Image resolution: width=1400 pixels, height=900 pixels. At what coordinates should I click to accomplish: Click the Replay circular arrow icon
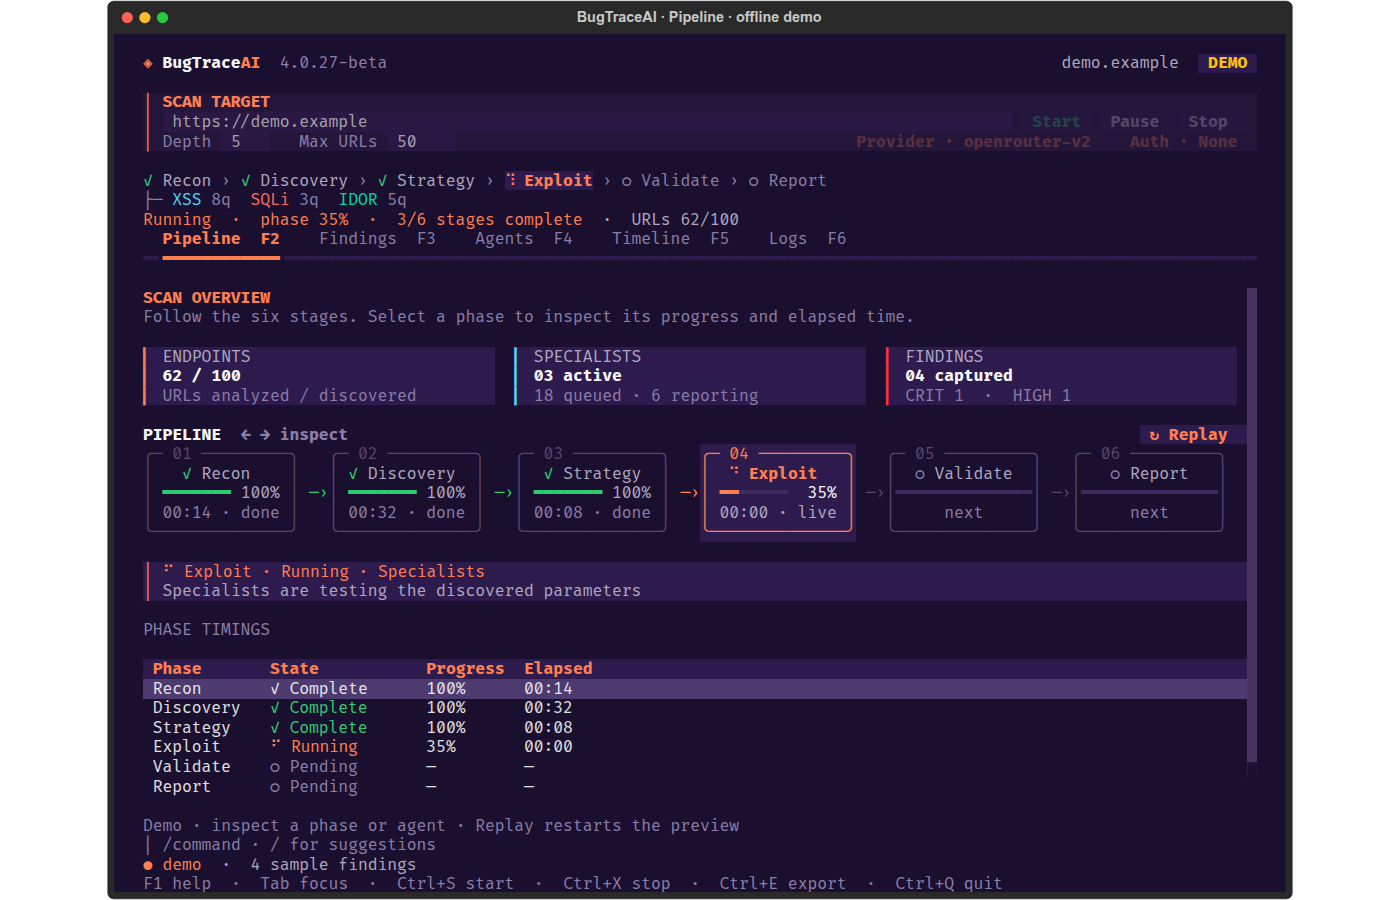point(1154,435)
